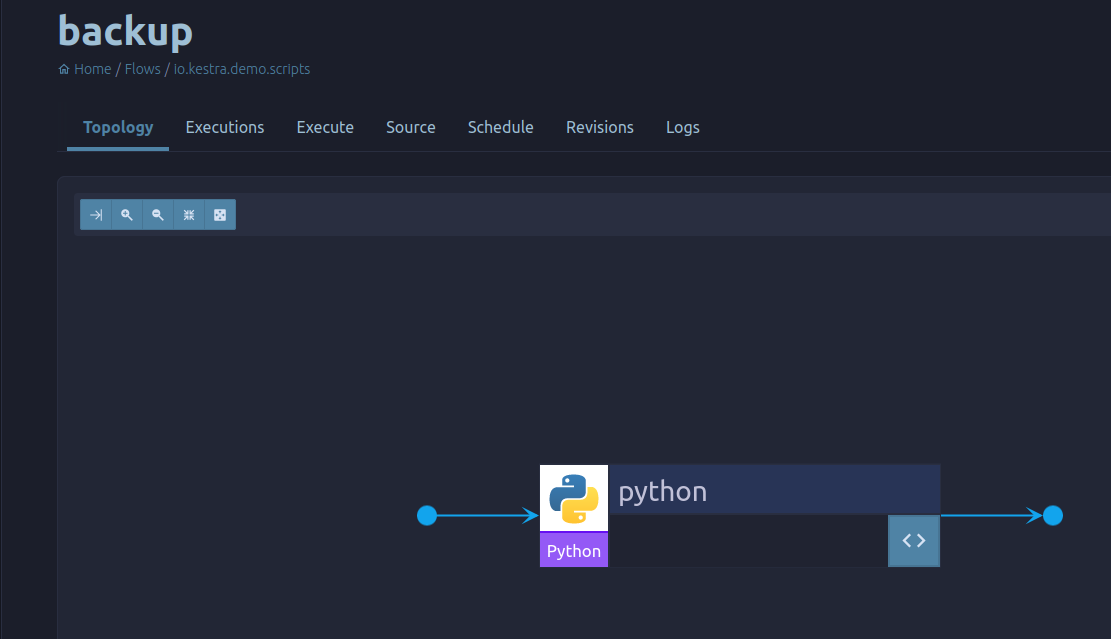
Task: Click the Python logo on the task node
Action: 574,498
